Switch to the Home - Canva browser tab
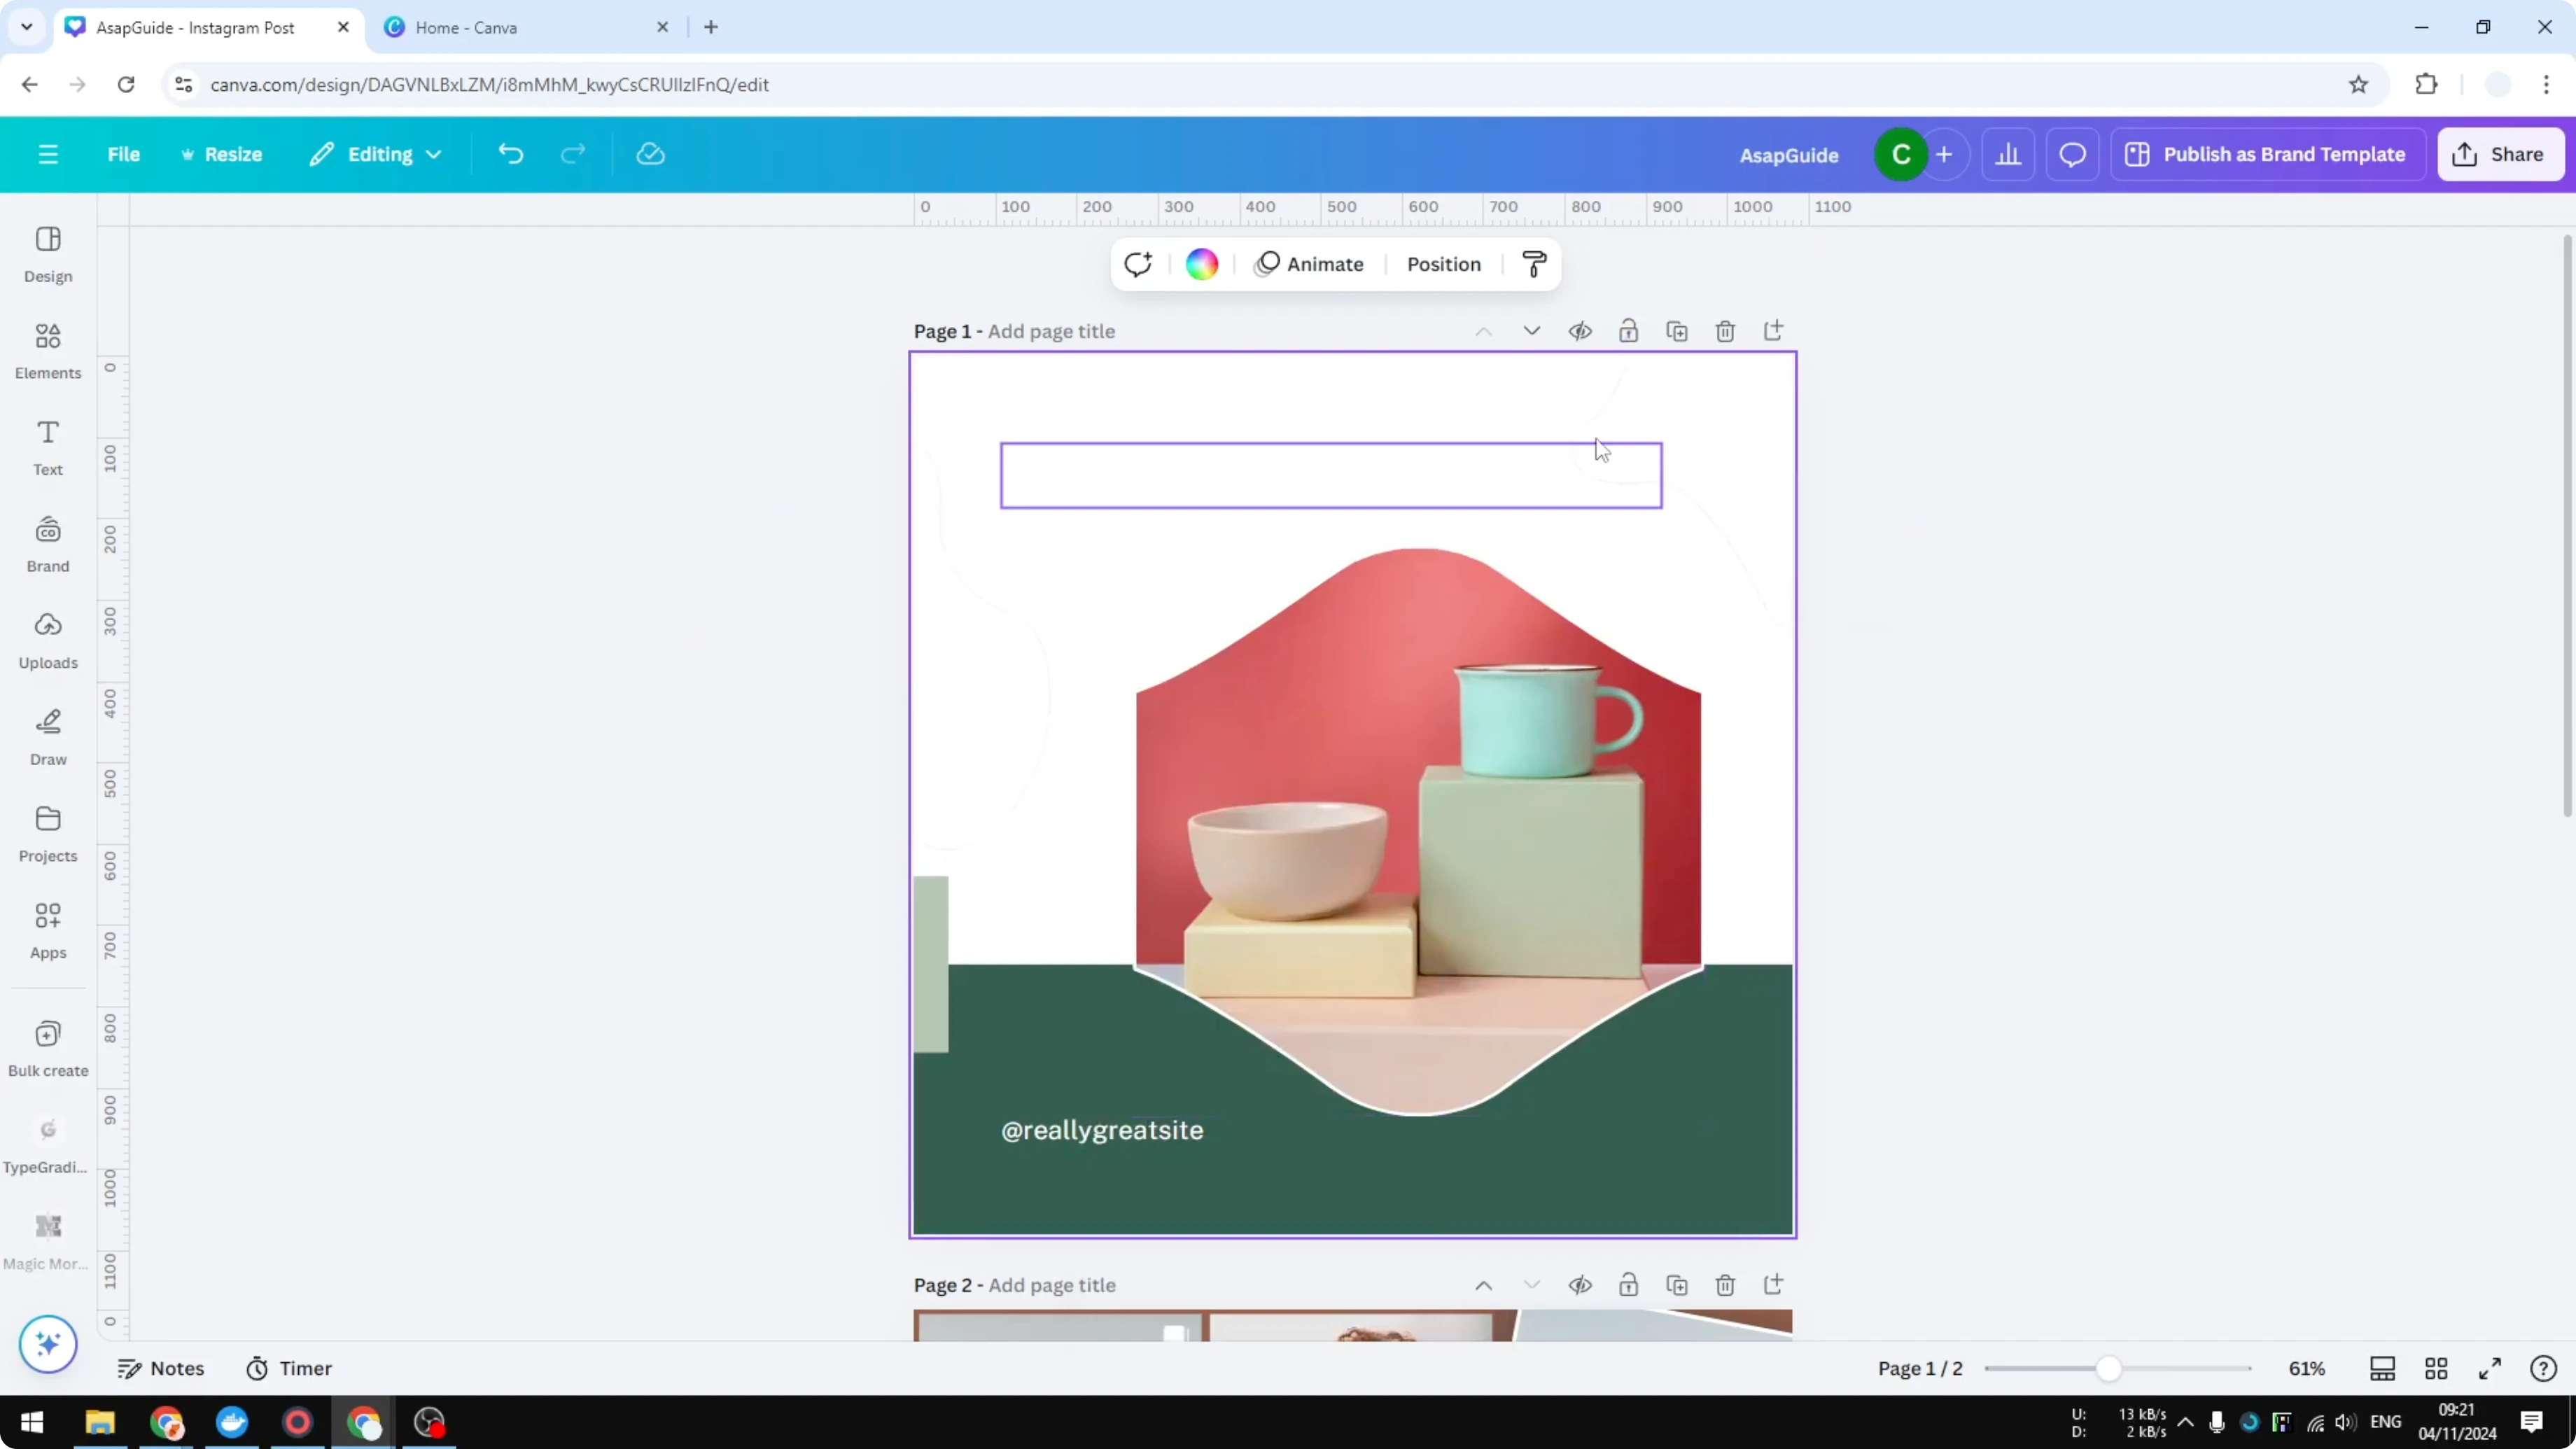The width and height of the screenshot is (2576, 1449). pyautogui.click(x=470, y=27)
